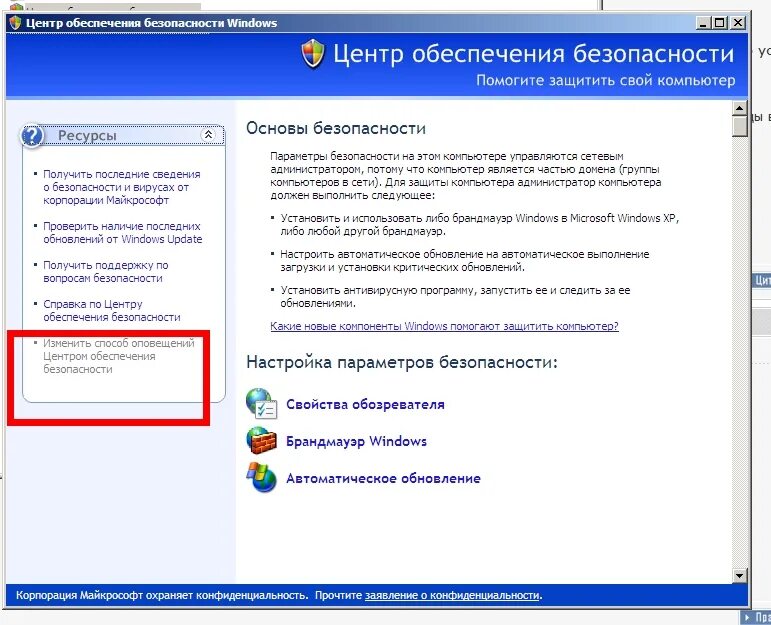The width and height of the screenshot is (771, 625).
Task: Open link about new Windows protection components
Action: pos(445,326)
